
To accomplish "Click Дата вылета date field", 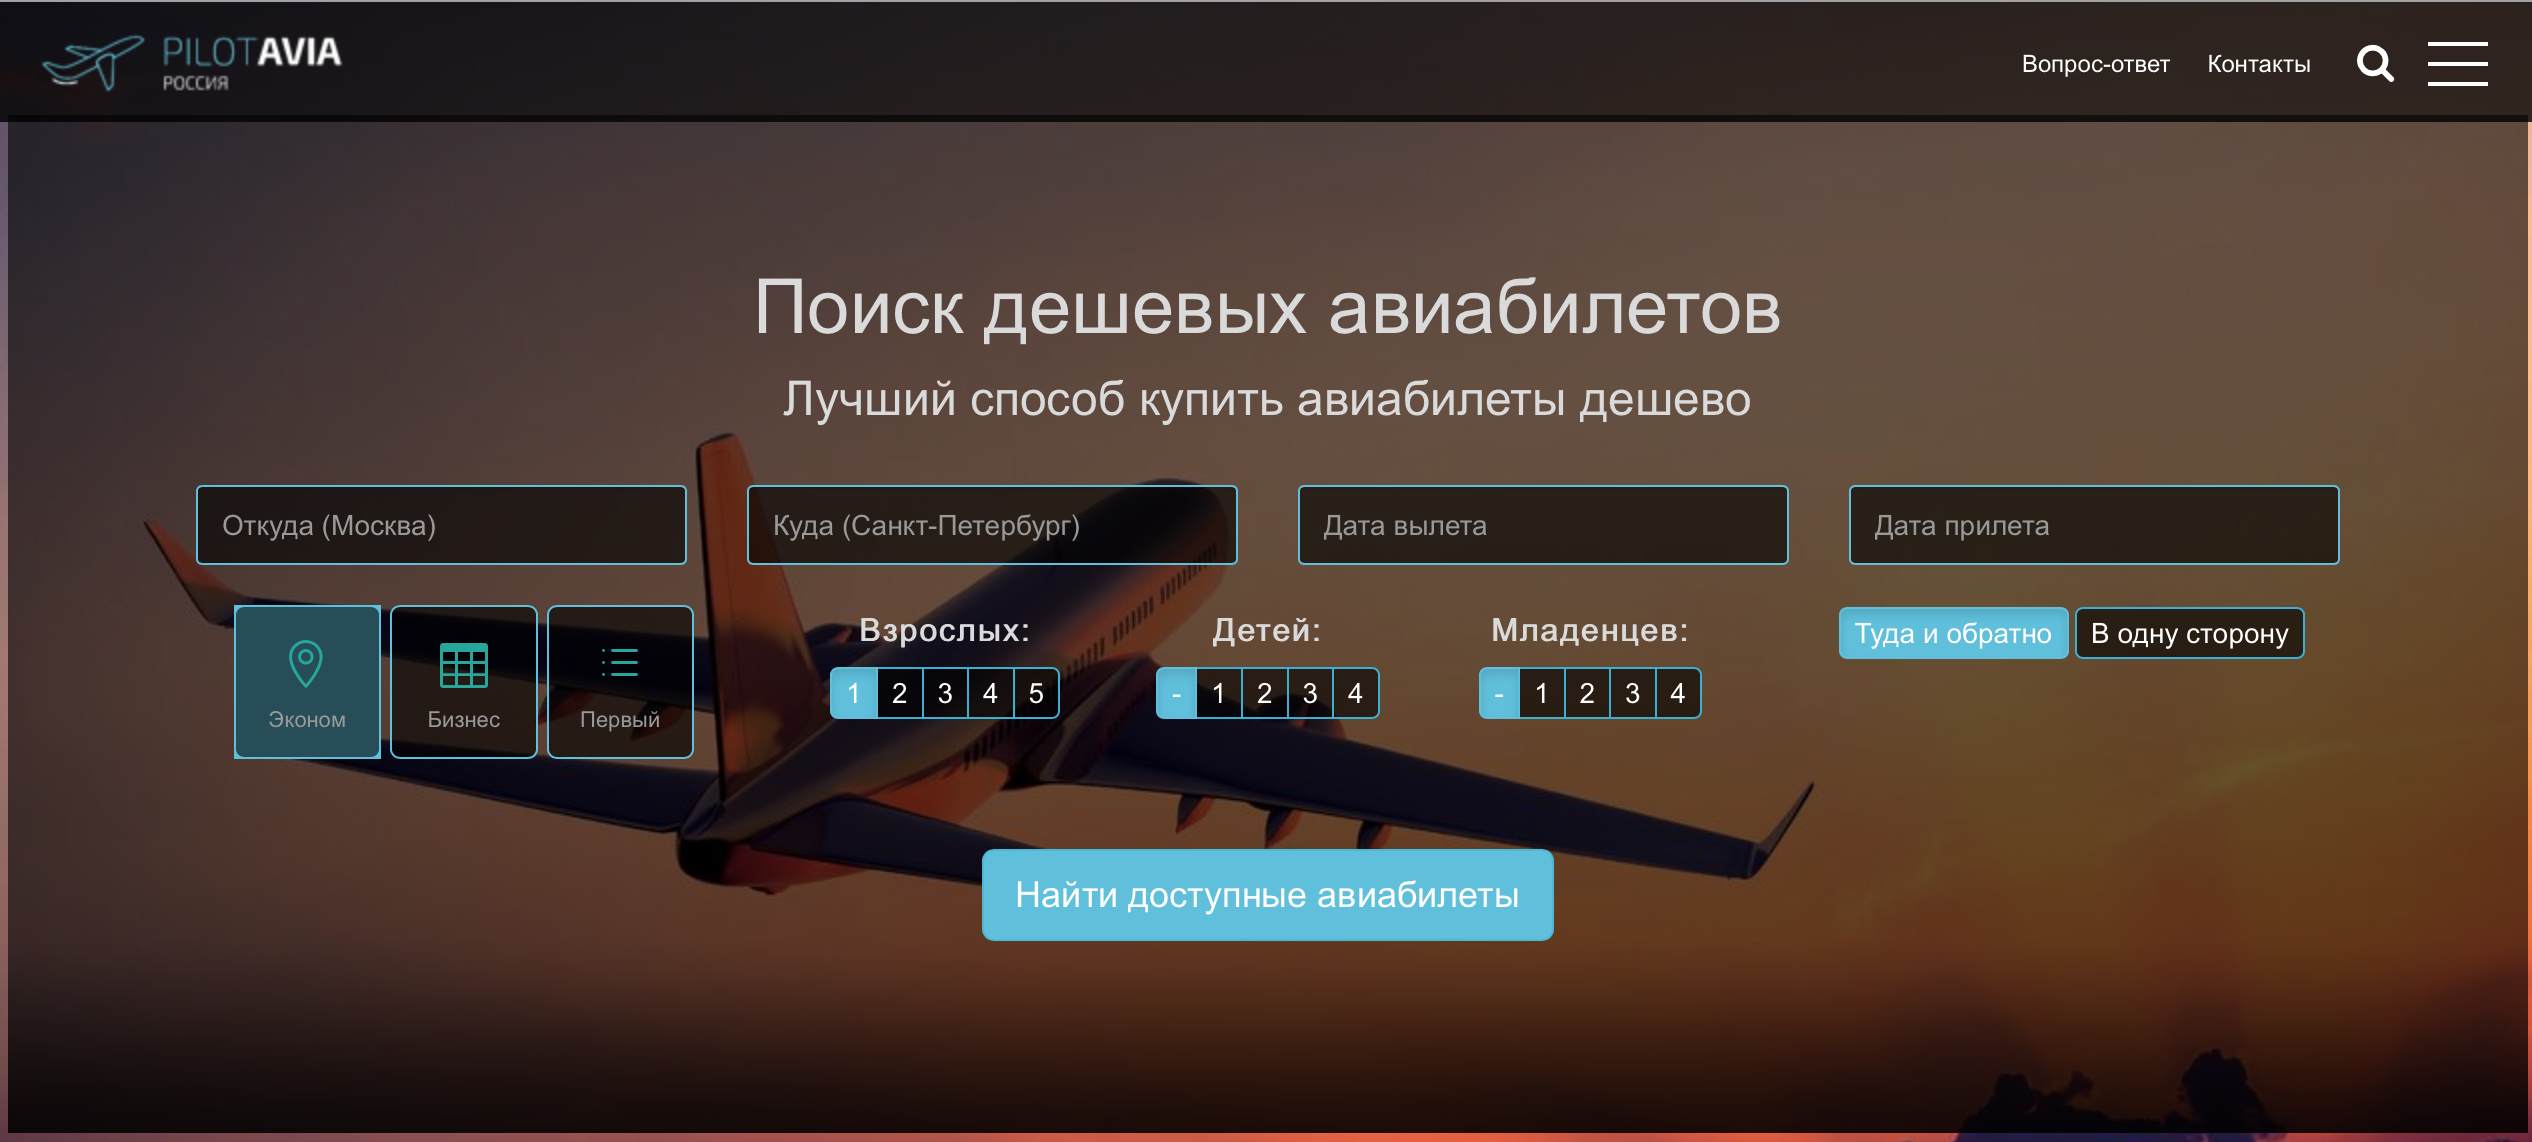I will (x=1544, y=525).
